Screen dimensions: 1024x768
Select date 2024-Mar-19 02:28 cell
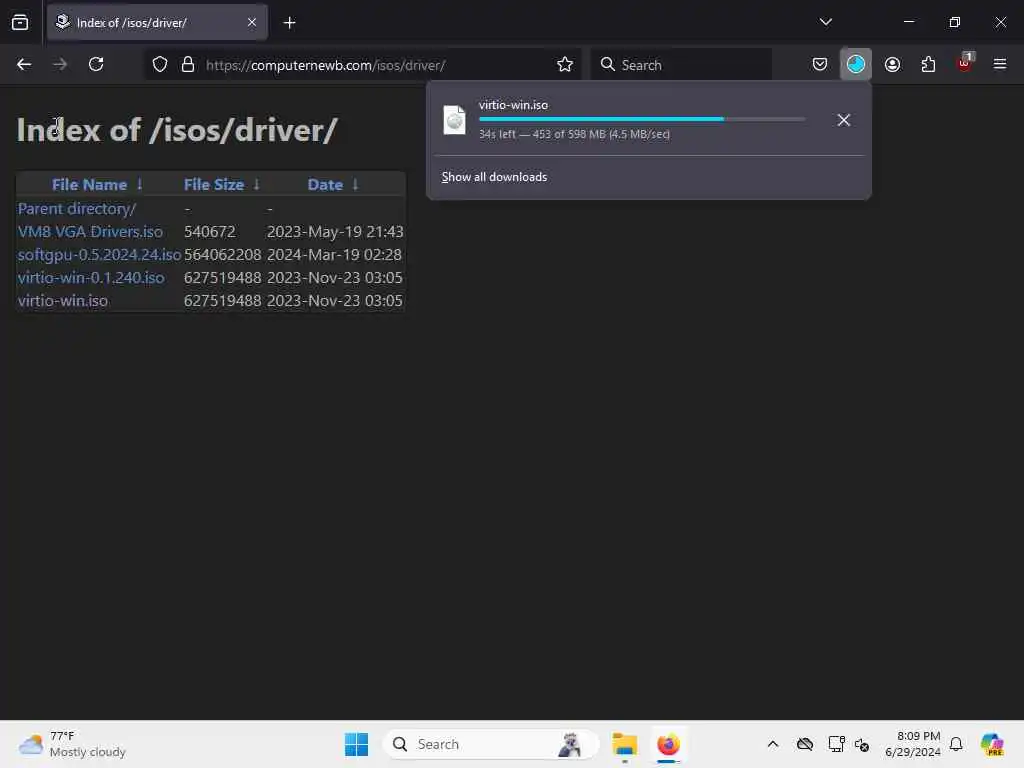(334, 255)
